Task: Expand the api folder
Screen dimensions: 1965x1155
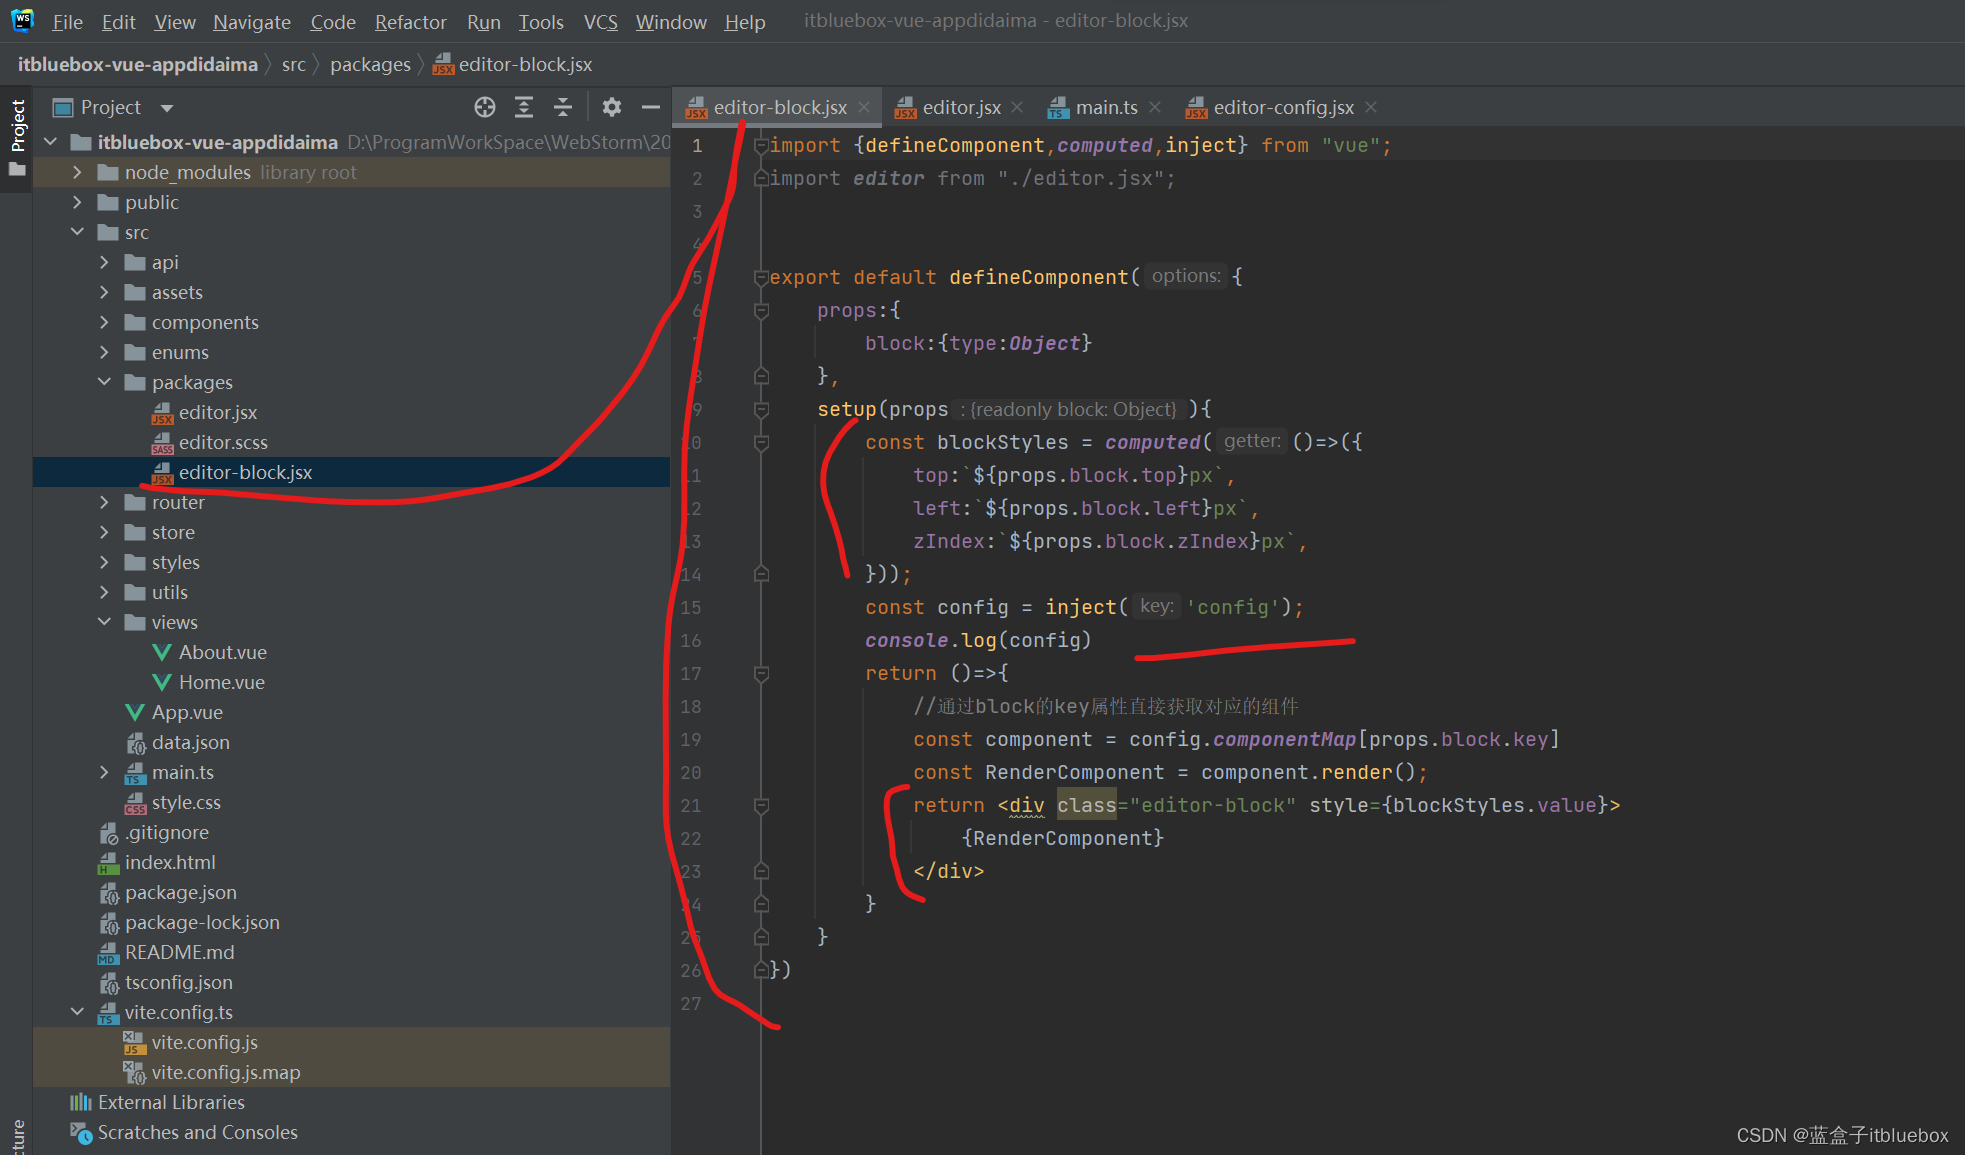Action: (104, 262)
